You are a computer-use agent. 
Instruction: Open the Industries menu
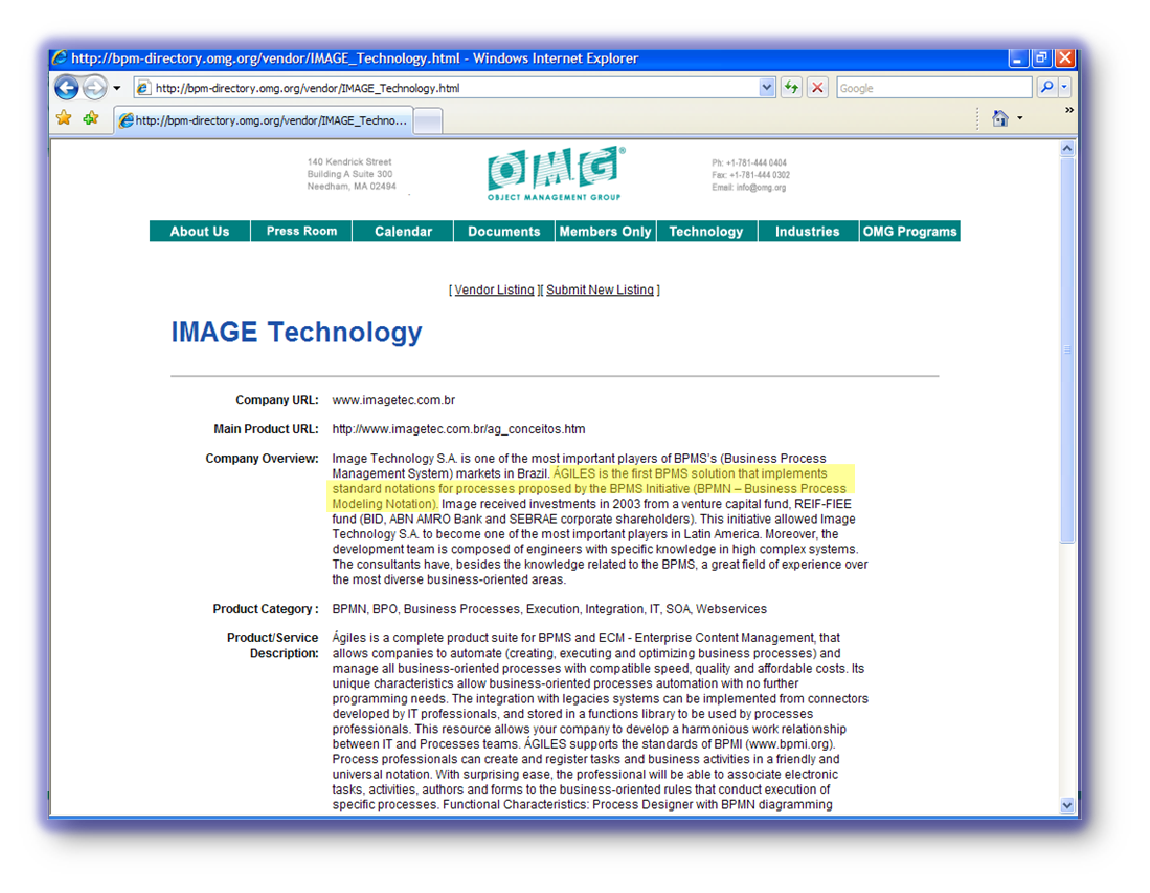[x=807, y=231]
